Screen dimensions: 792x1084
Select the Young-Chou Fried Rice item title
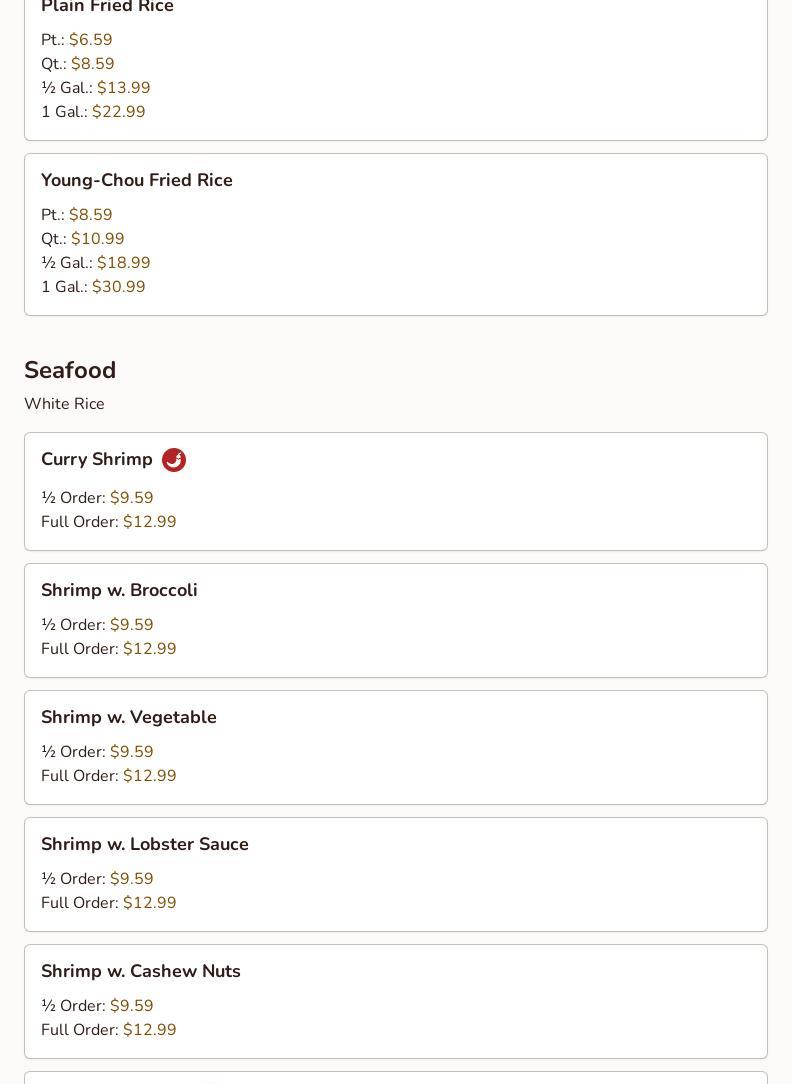point(137,180)
